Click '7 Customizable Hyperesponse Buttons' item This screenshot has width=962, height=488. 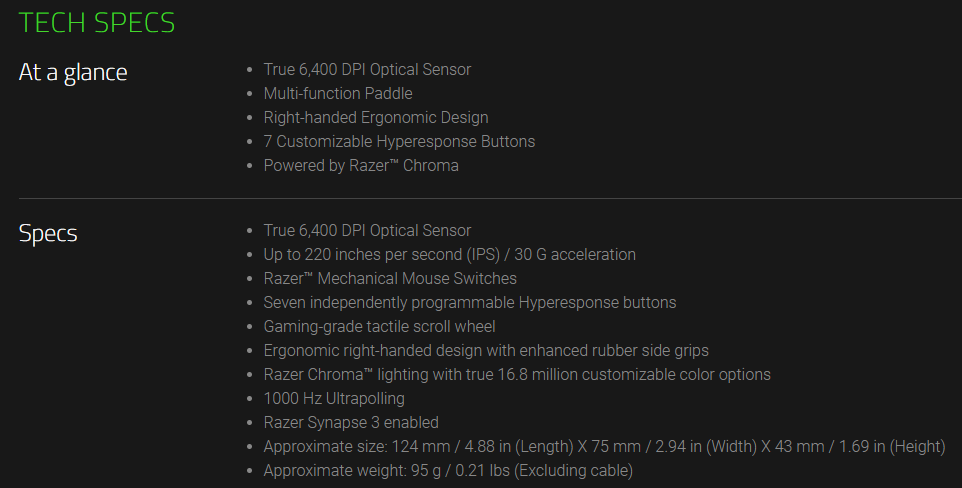(x=399, y=141)
